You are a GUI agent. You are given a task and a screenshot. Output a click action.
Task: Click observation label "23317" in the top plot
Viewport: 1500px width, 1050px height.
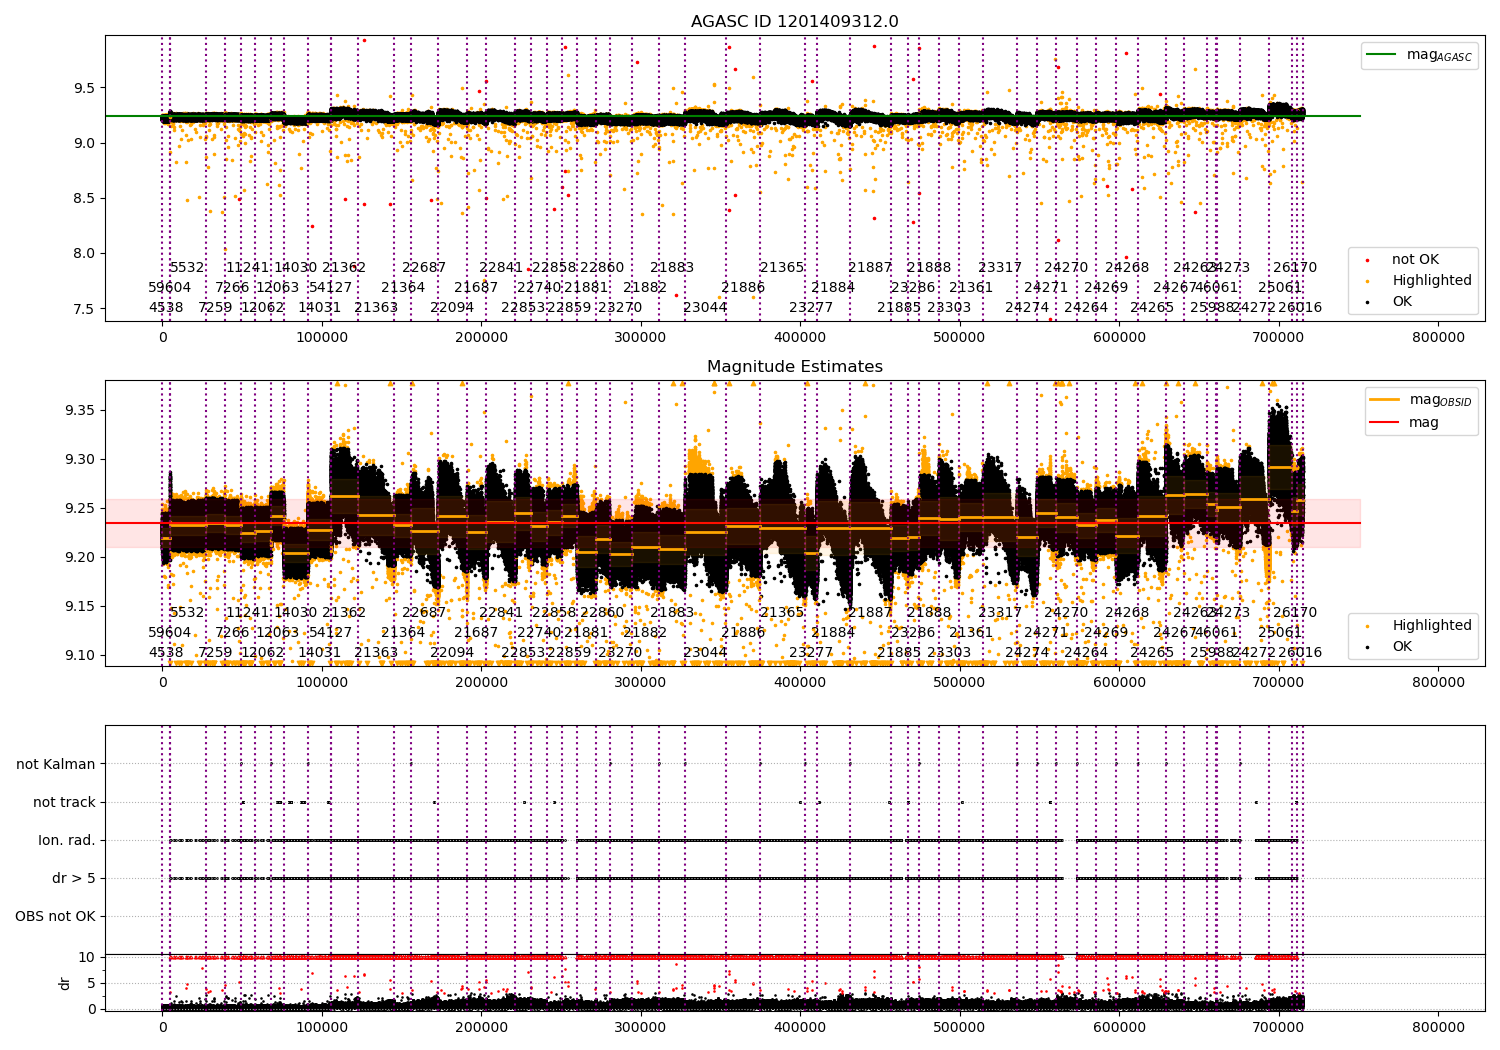point(1000,268)
